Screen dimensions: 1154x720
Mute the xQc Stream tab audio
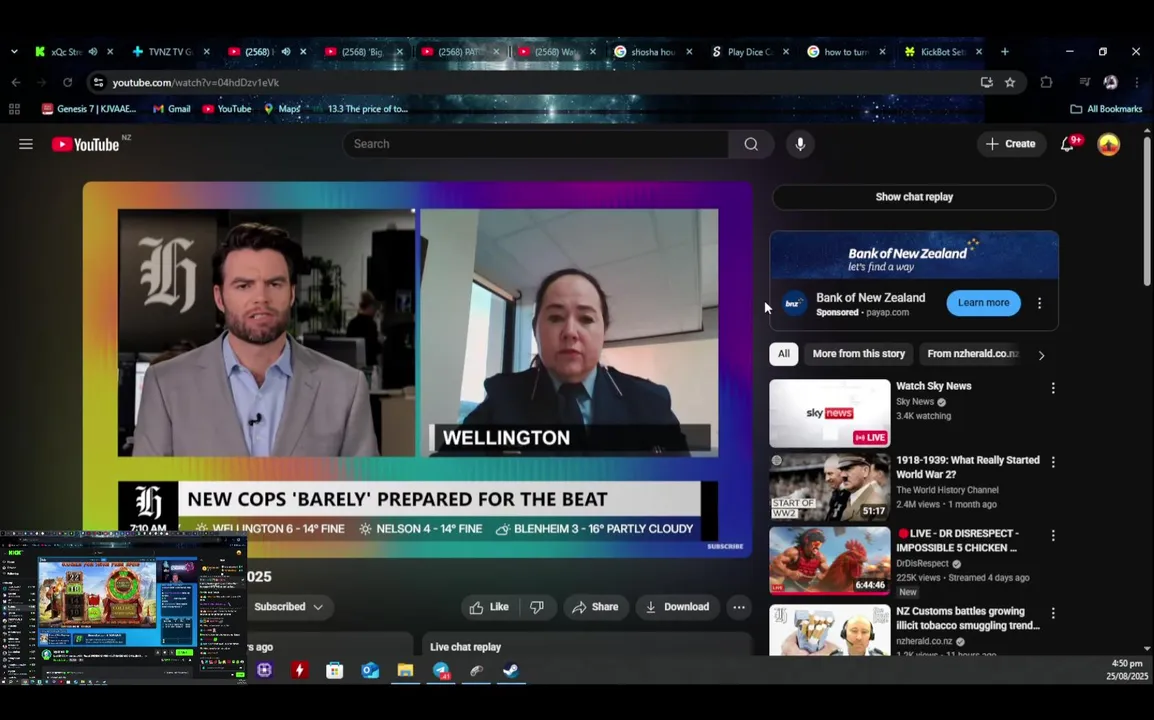[93, 52]
